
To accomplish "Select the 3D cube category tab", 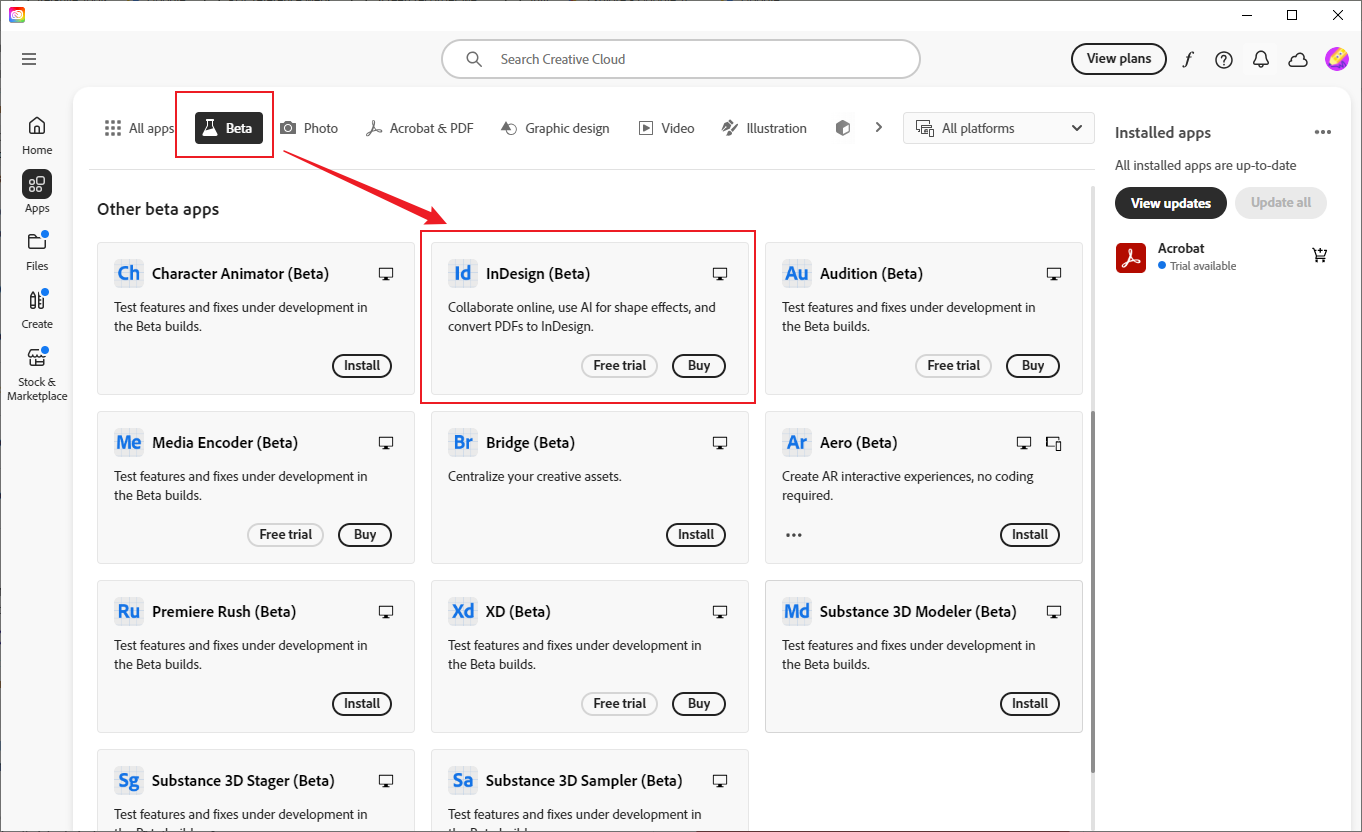I will pyautogui.click(x=843, y=128).
